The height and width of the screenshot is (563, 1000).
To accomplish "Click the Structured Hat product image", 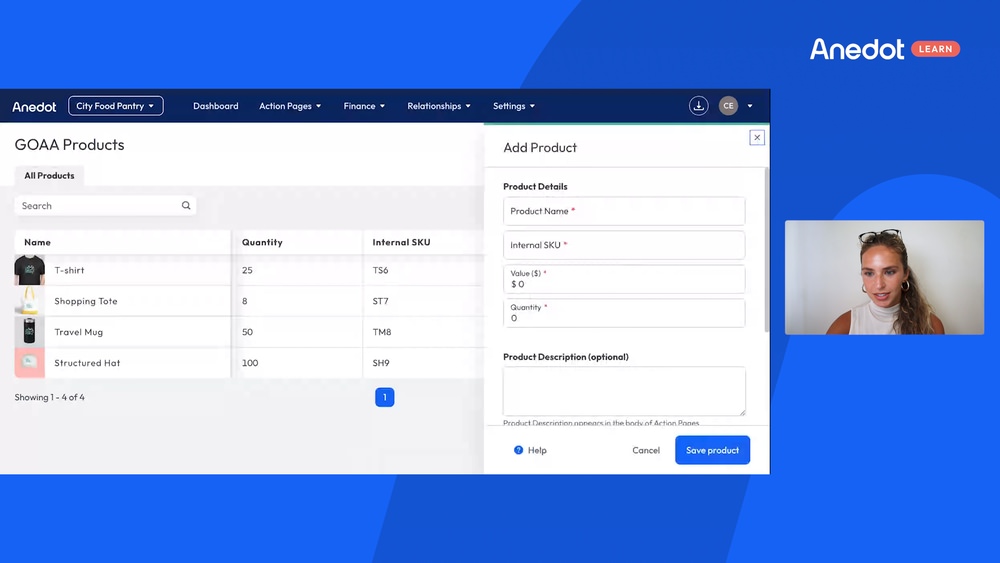I will [29, 363].
